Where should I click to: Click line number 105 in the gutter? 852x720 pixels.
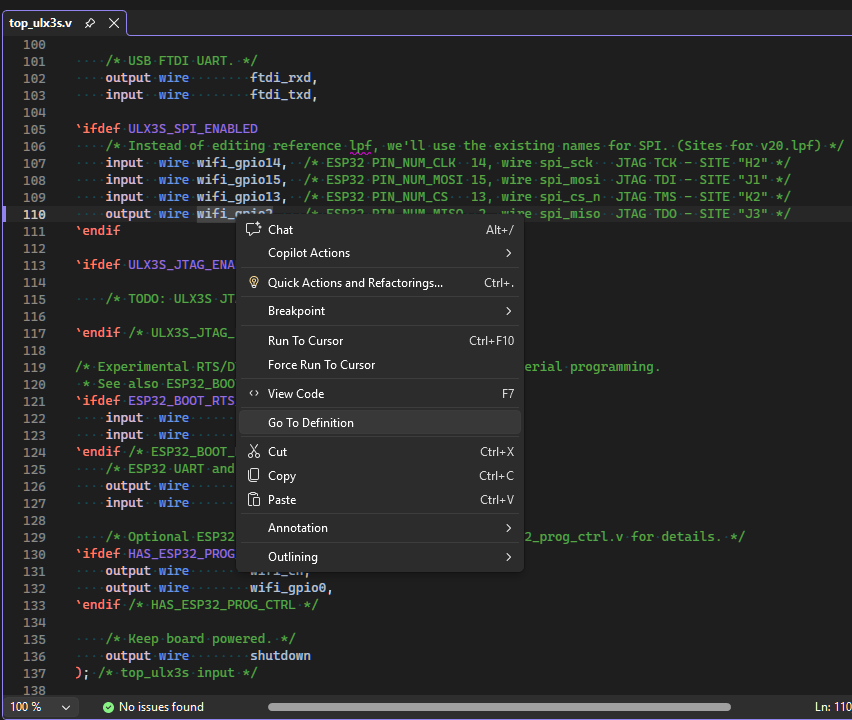34,129
